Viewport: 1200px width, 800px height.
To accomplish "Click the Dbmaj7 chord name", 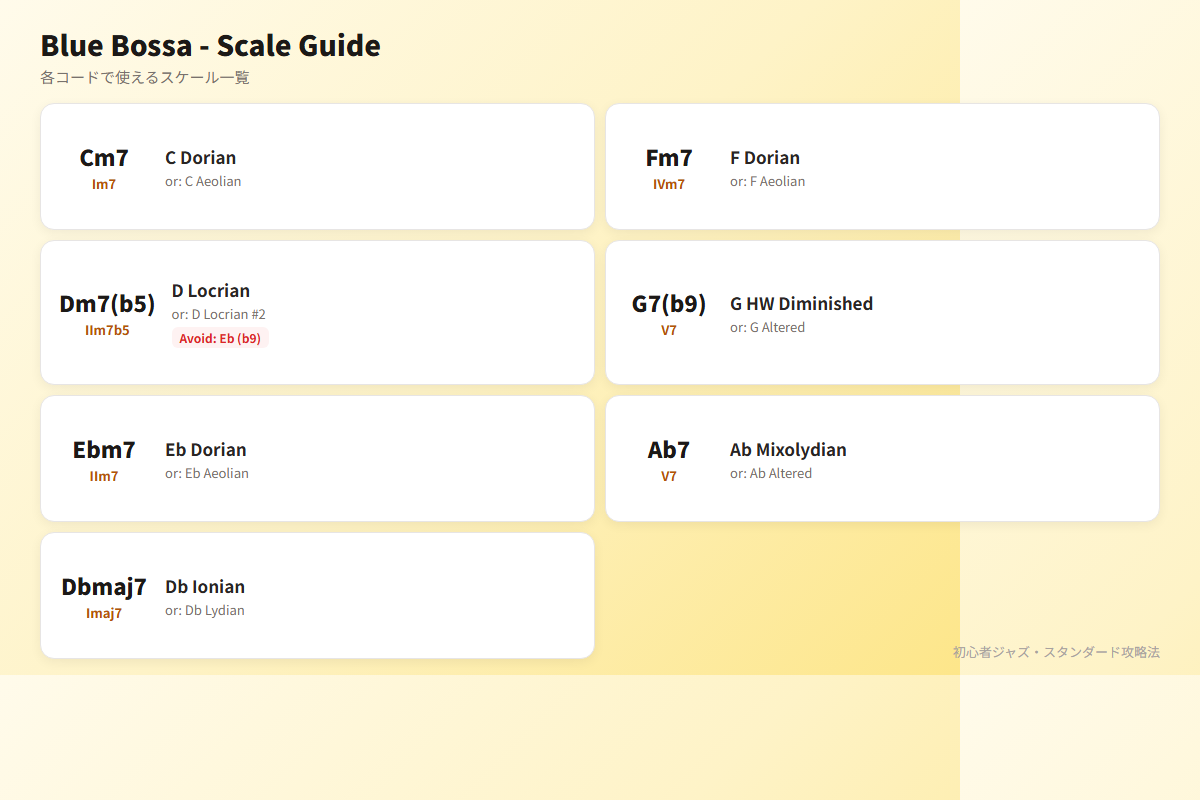I will pyautogui.click(x=104, y=587).
